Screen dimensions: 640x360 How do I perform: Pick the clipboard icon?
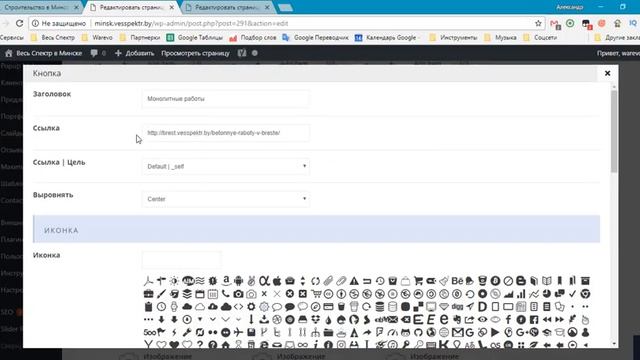pos(149,307)
